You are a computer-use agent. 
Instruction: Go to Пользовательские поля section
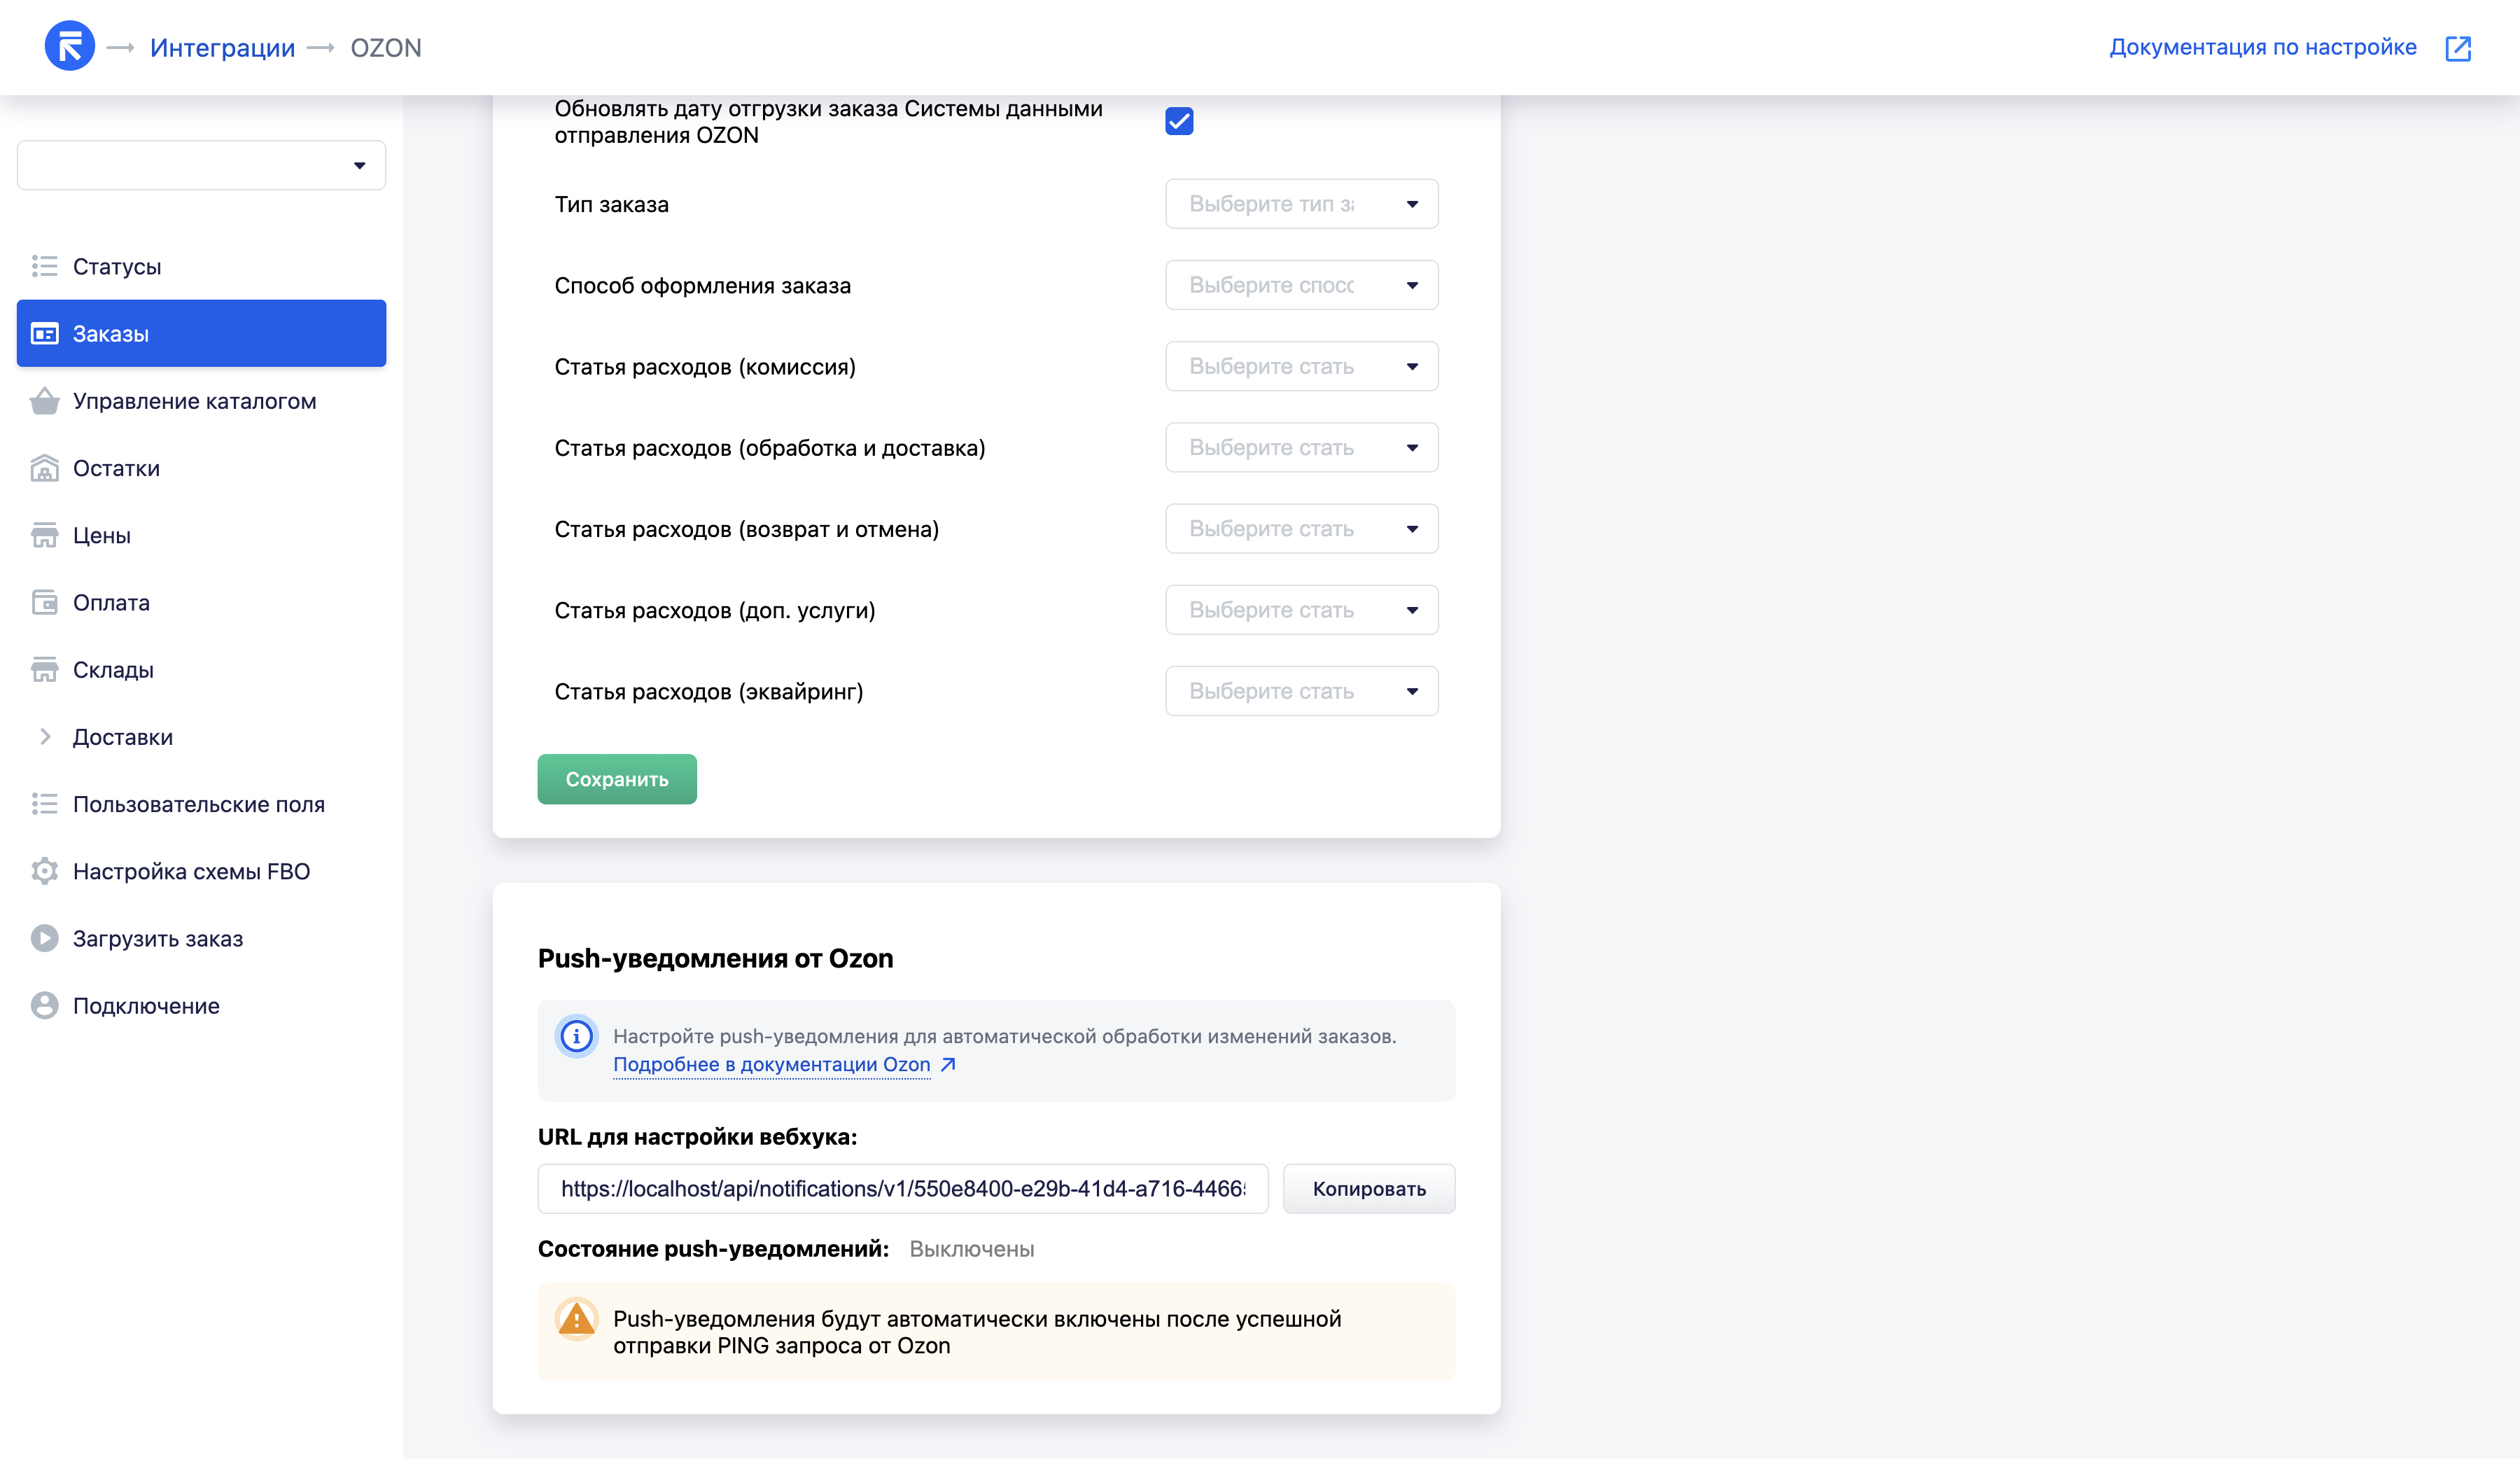[x=198, y=804]
